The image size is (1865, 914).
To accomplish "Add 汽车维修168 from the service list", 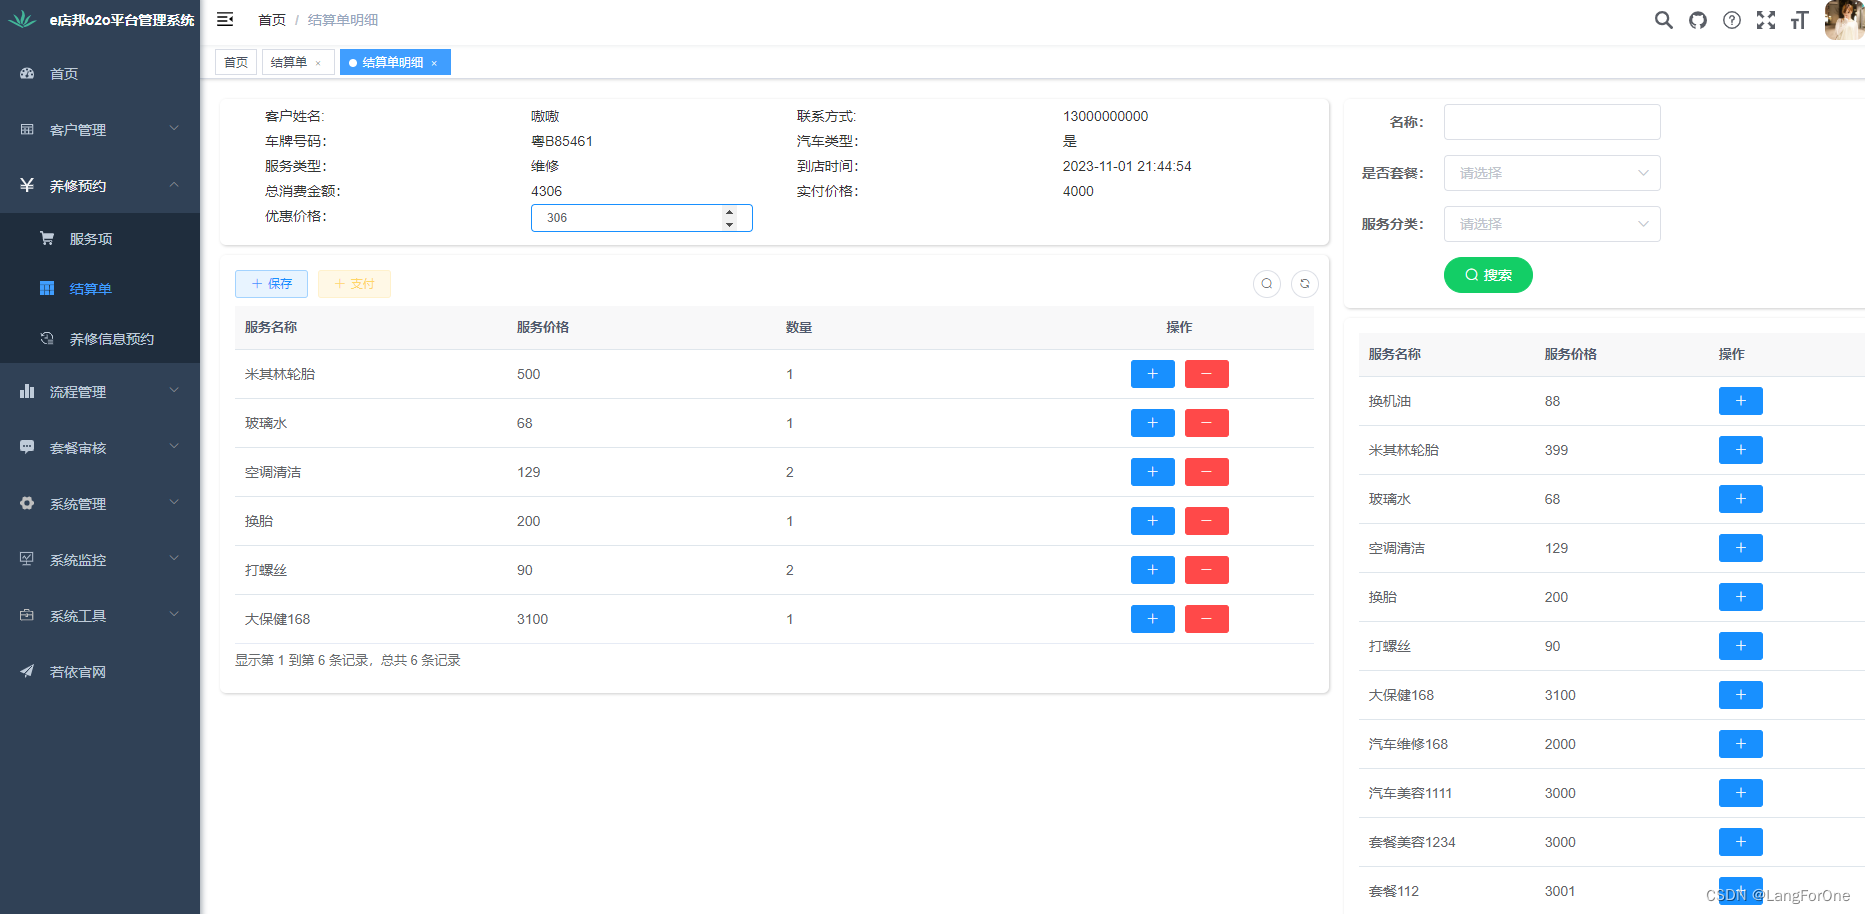I will [x=1741, y=744].
